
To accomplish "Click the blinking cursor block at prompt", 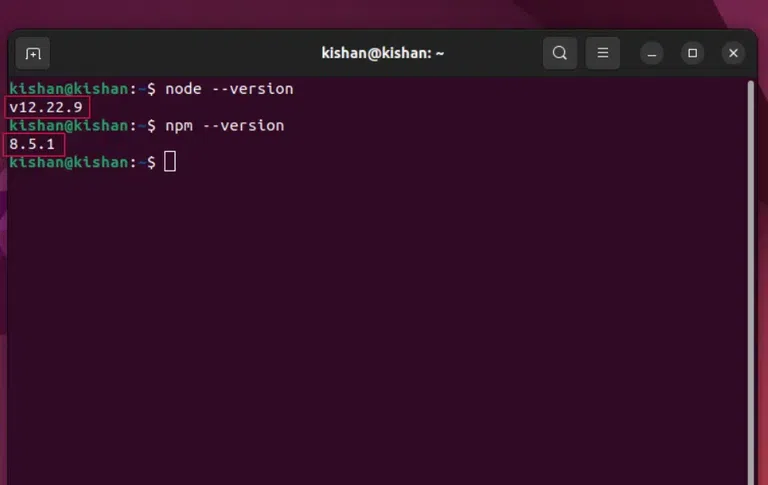I will 170,162.
